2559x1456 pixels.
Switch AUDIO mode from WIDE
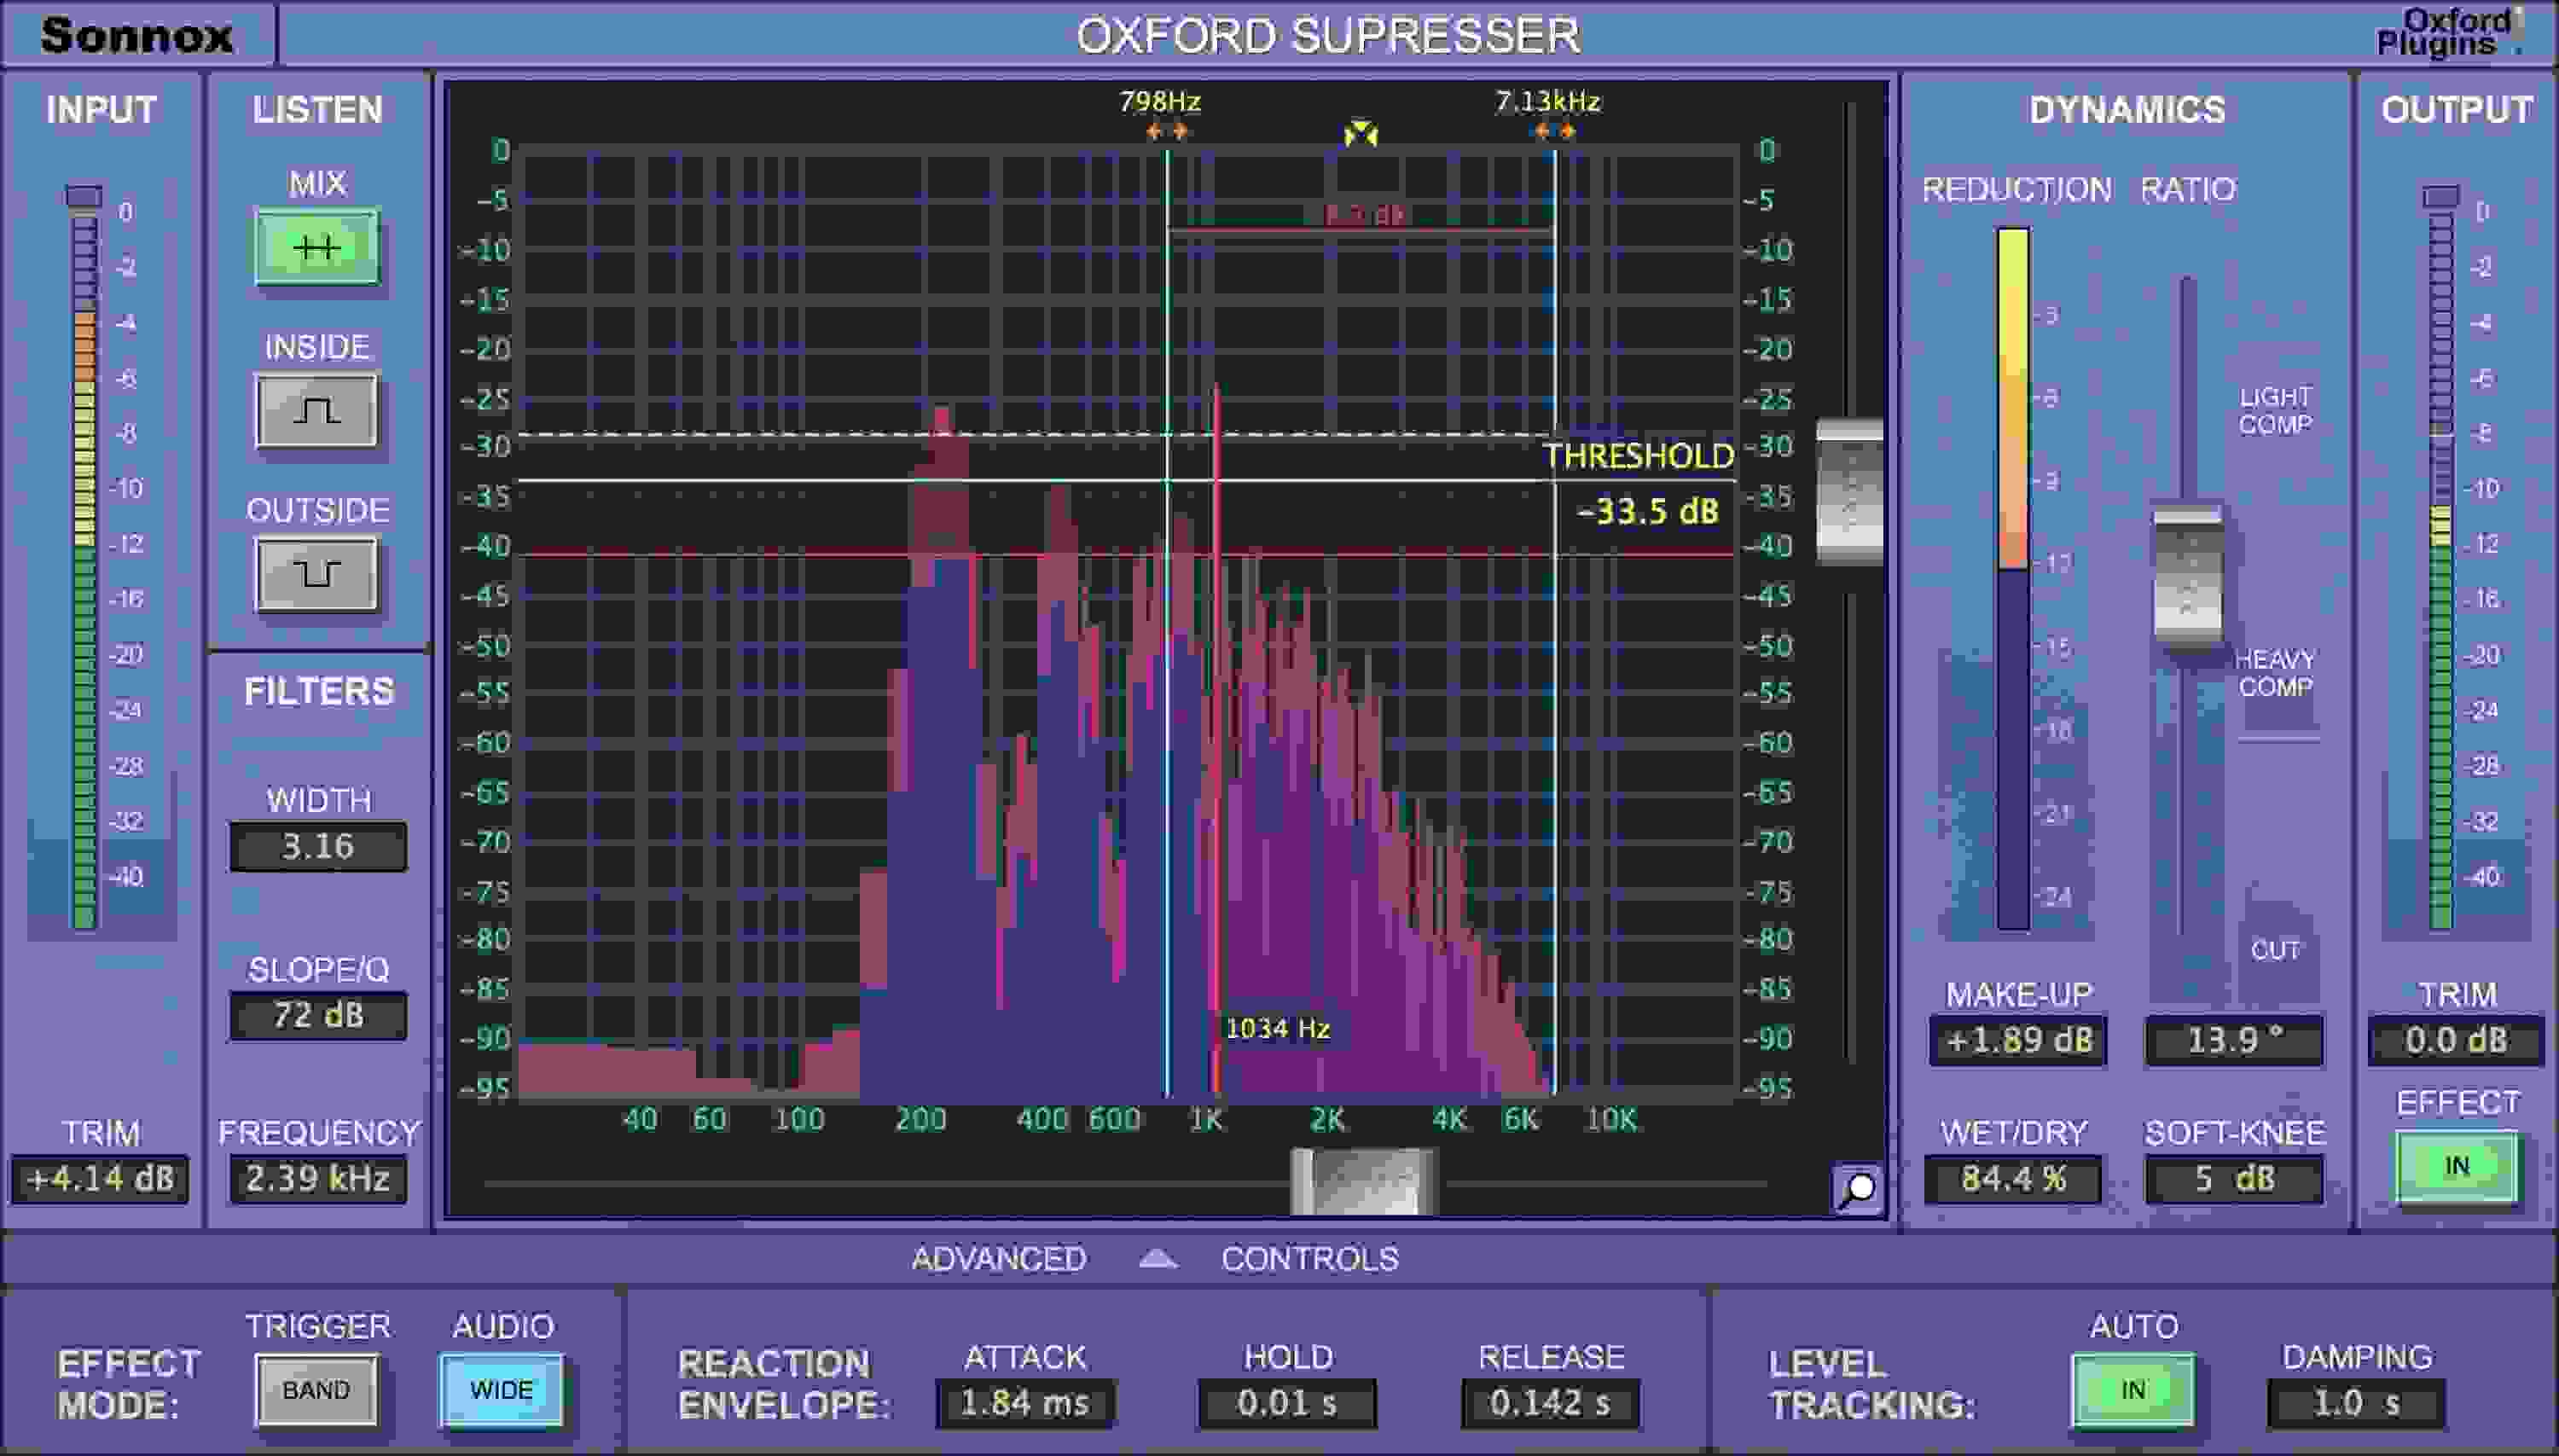coord(501,1388)
